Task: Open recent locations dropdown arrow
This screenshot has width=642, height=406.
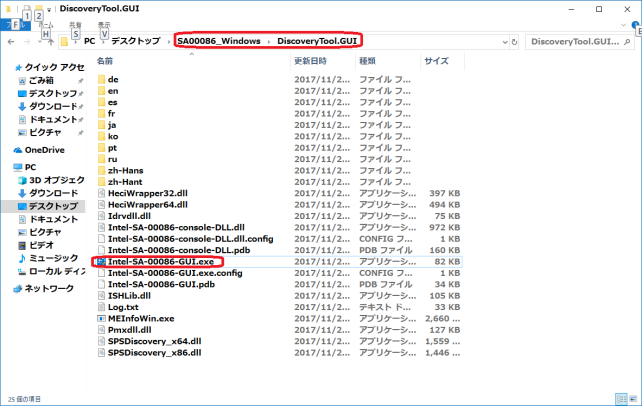Action: click(x=40, y=42)
